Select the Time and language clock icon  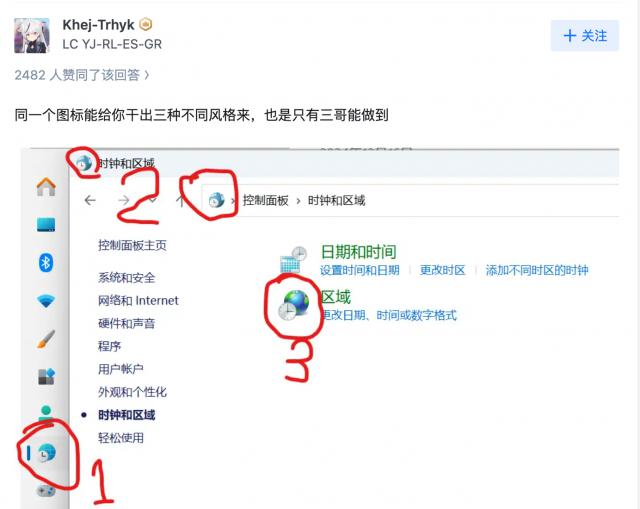[47, 453]
